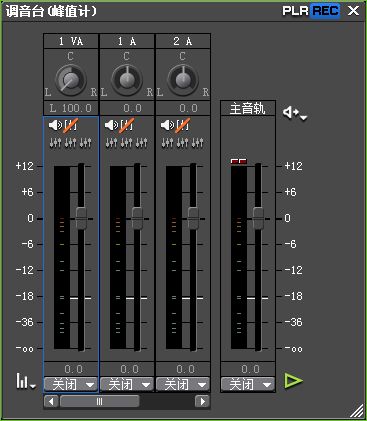367x421 pixels.
Task: Click first mini-fader icon on track 2 A
Action: click(x=167, y=143)
